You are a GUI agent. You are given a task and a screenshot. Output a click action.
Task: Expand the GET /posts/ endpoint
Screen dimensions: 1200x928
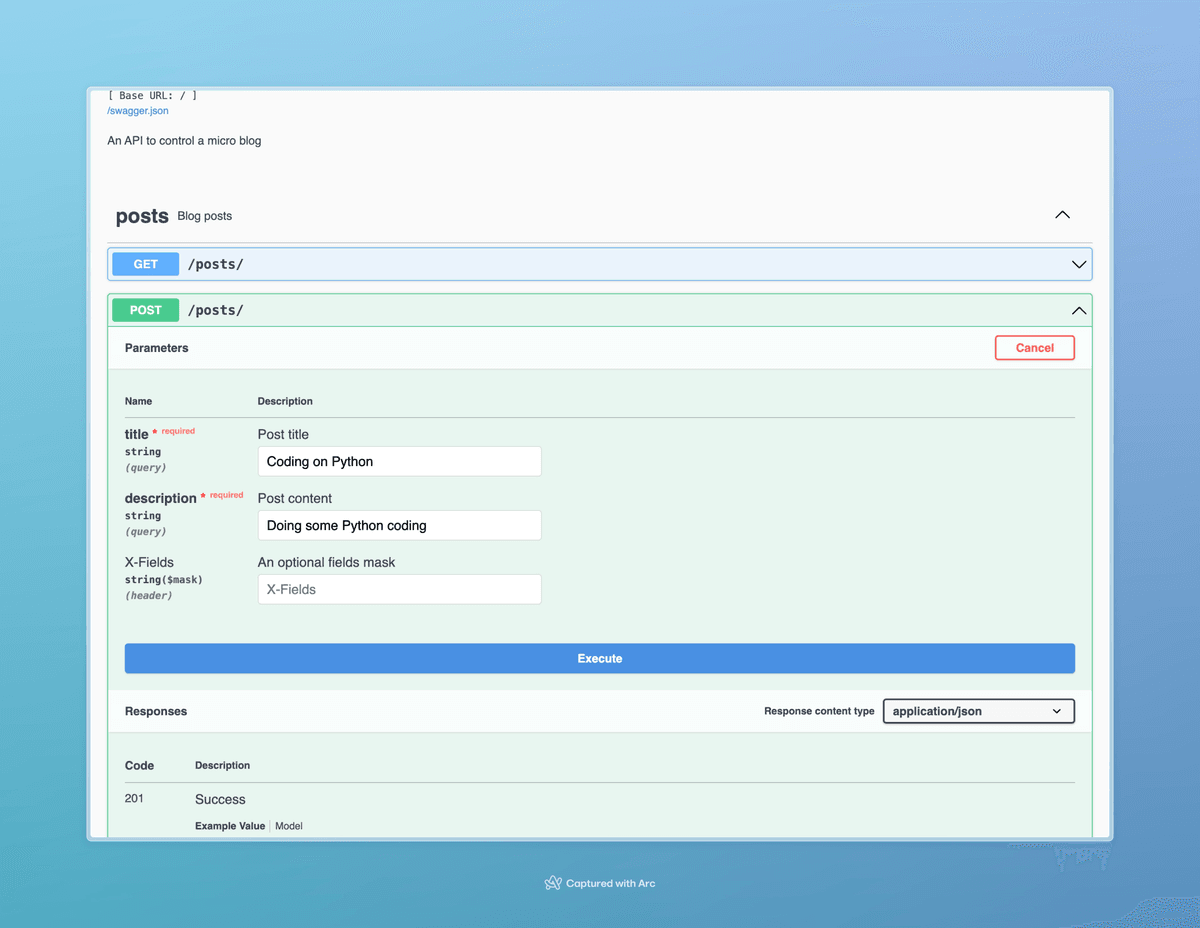point(1078,263)
